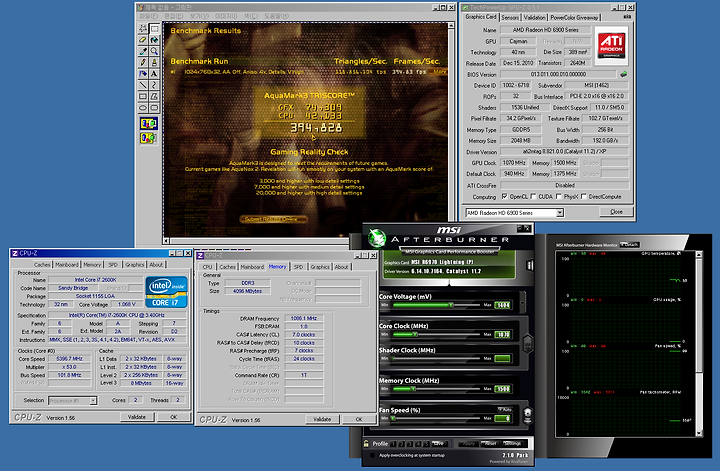Select Afterburner profile slot 5
Viewport: 720px width, 471px height.
427,444
